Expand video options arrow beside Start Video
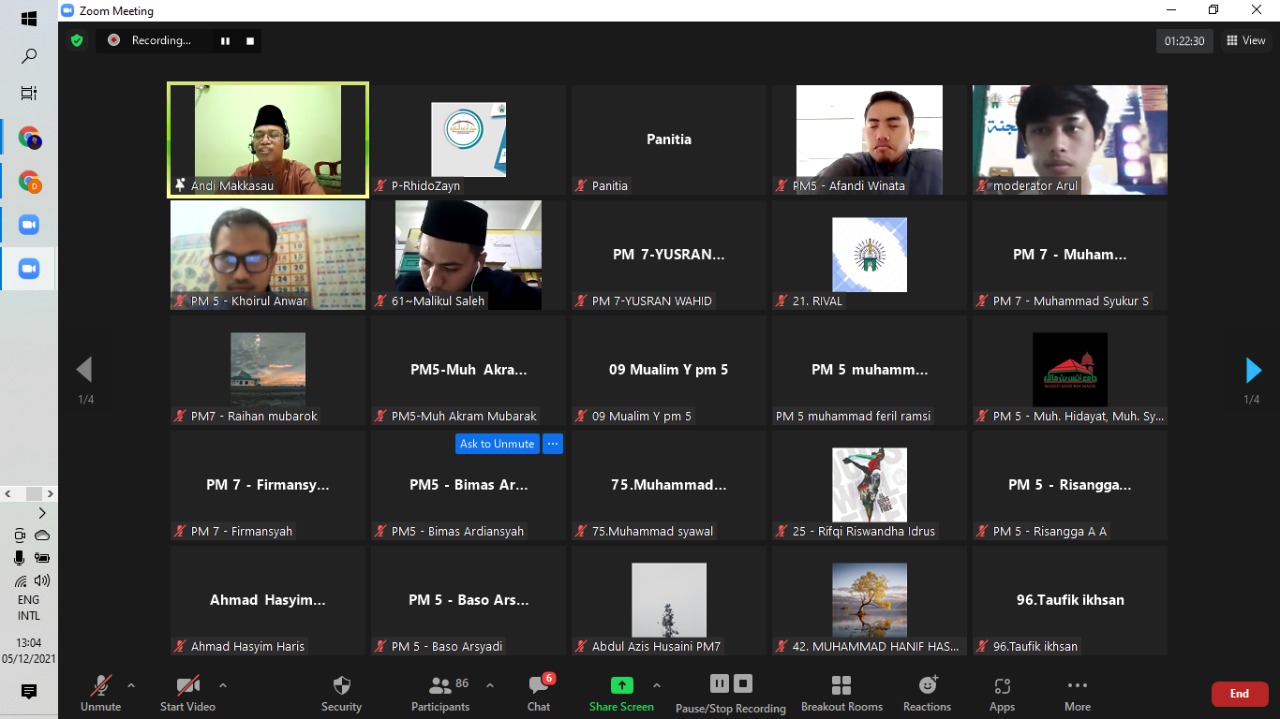This screenshot has height=719, width=1280. (223, 685)
